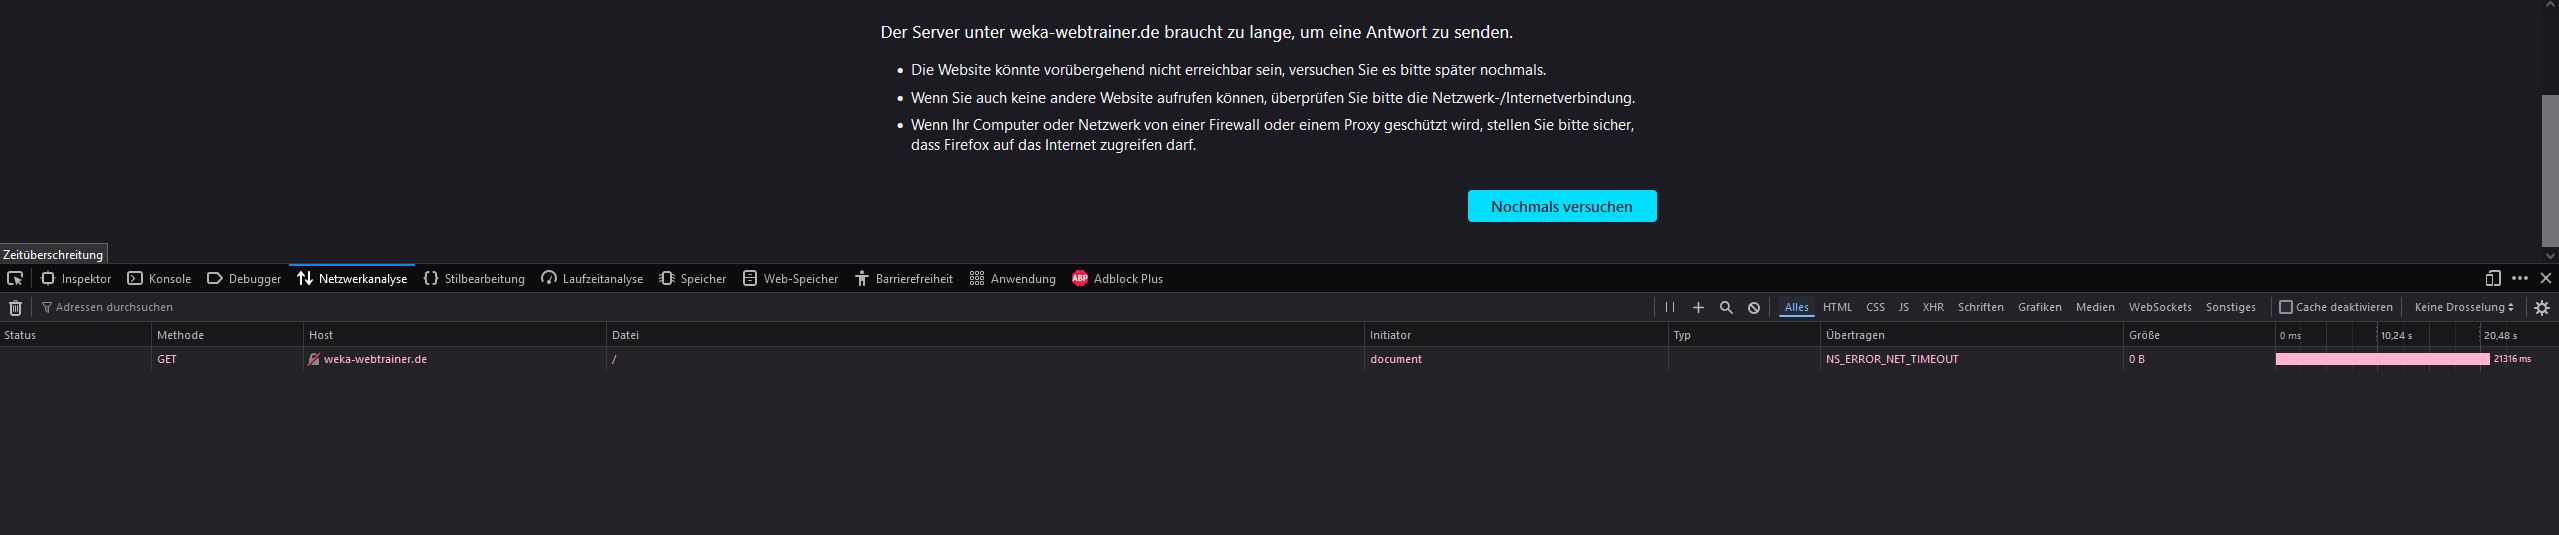
Task: Switch to the Konsole tab
Action: (x=159, y=279)
